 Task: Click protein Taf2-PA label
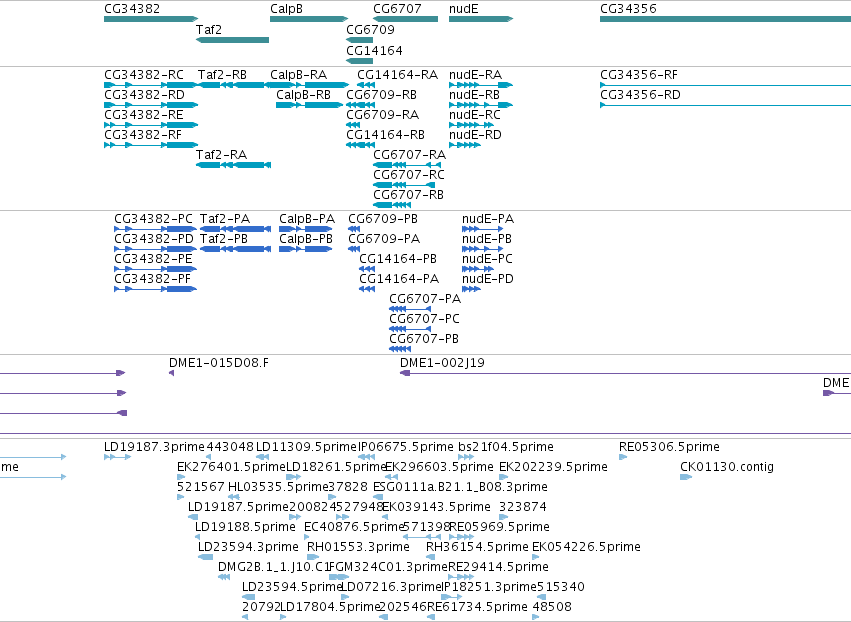point(225,219)
